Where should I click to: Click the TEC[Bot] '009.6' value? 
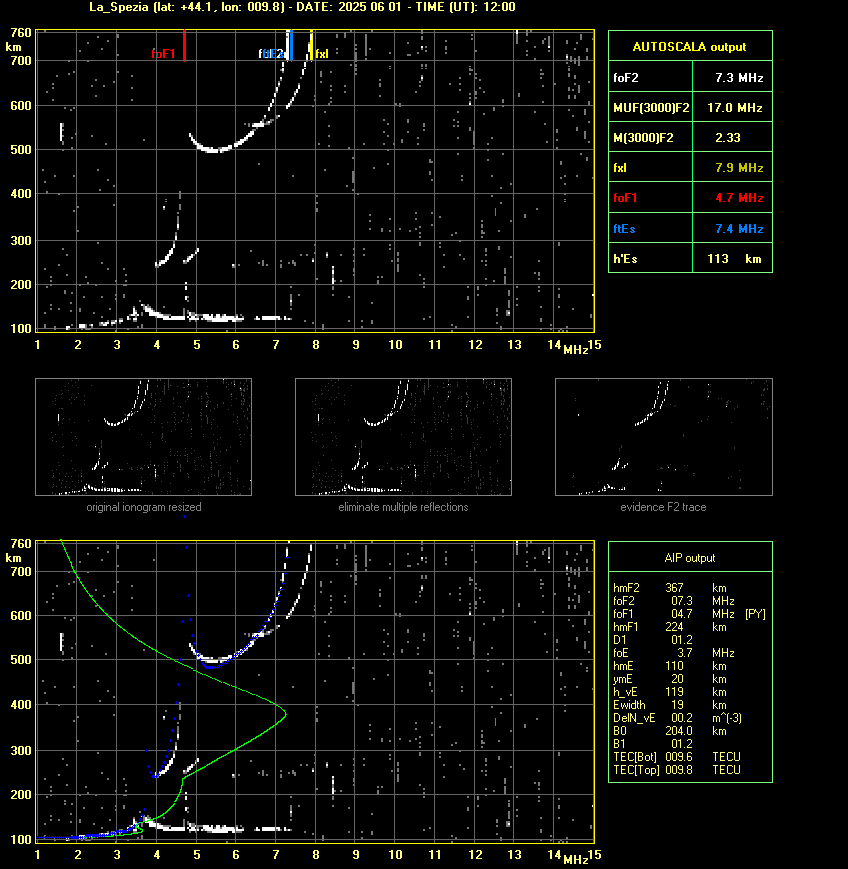679,757
